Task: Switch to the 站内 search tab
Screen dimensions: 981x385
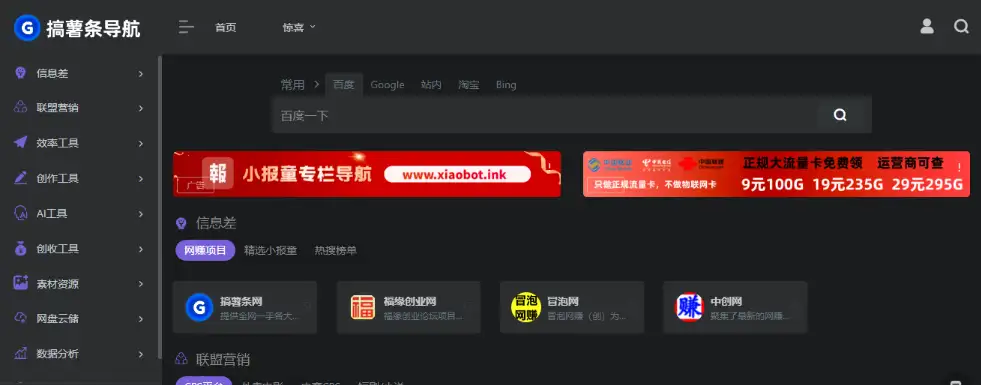Action: pos(431,85)
